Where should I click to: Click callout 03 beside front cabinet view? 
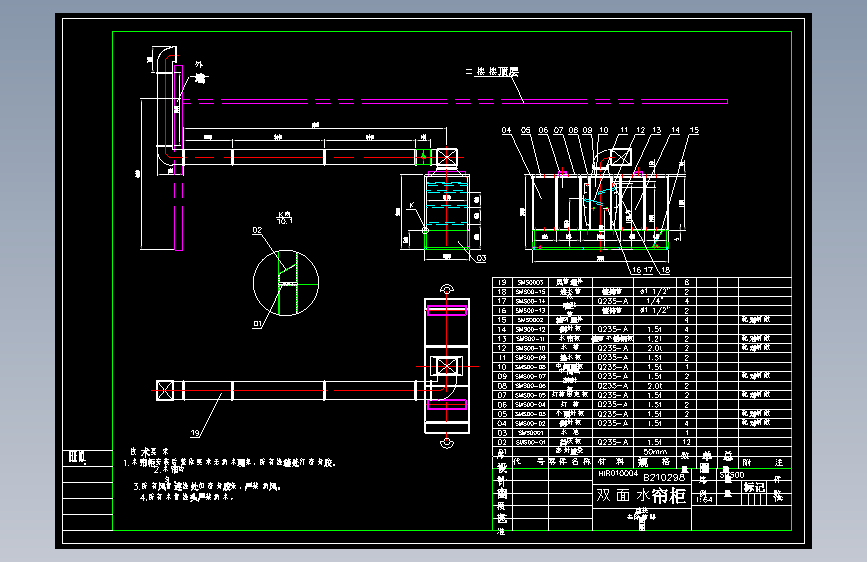tap(481, 258)
